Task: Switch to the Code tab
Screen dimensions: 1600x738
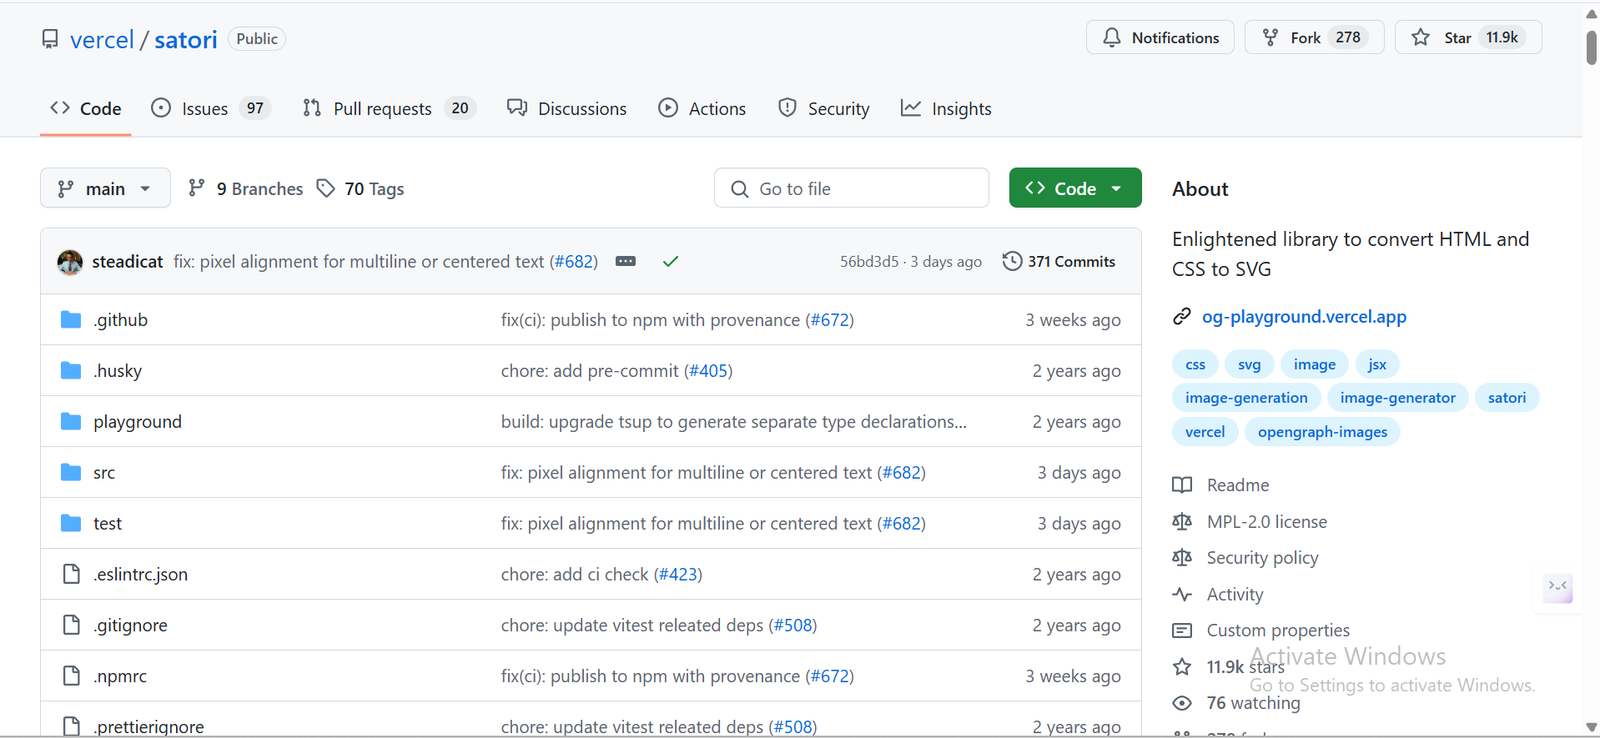Action: coord(86,109)
